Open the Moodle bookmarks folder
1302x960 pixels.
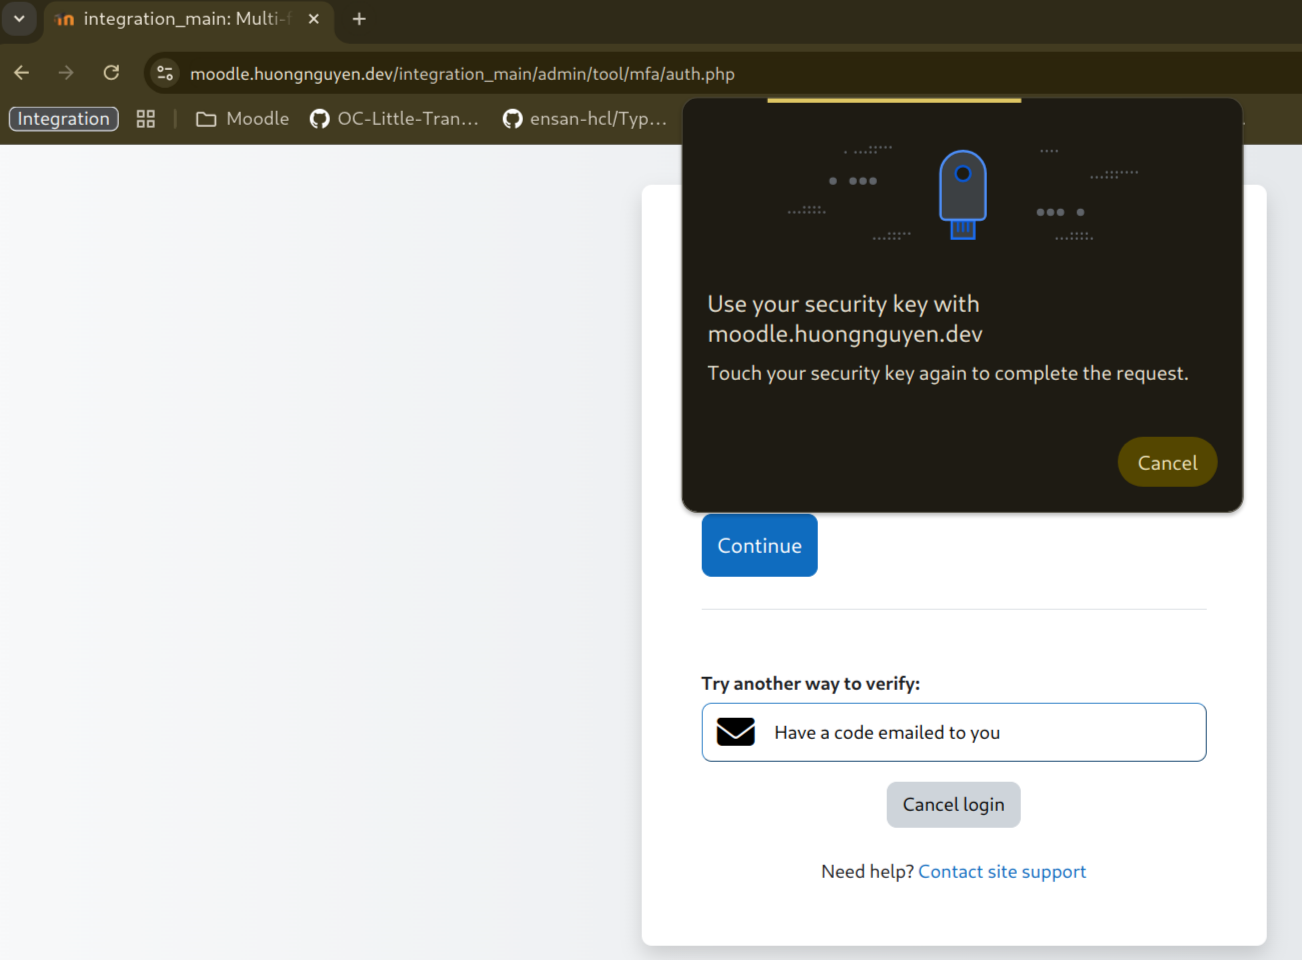tap(243, 119)
